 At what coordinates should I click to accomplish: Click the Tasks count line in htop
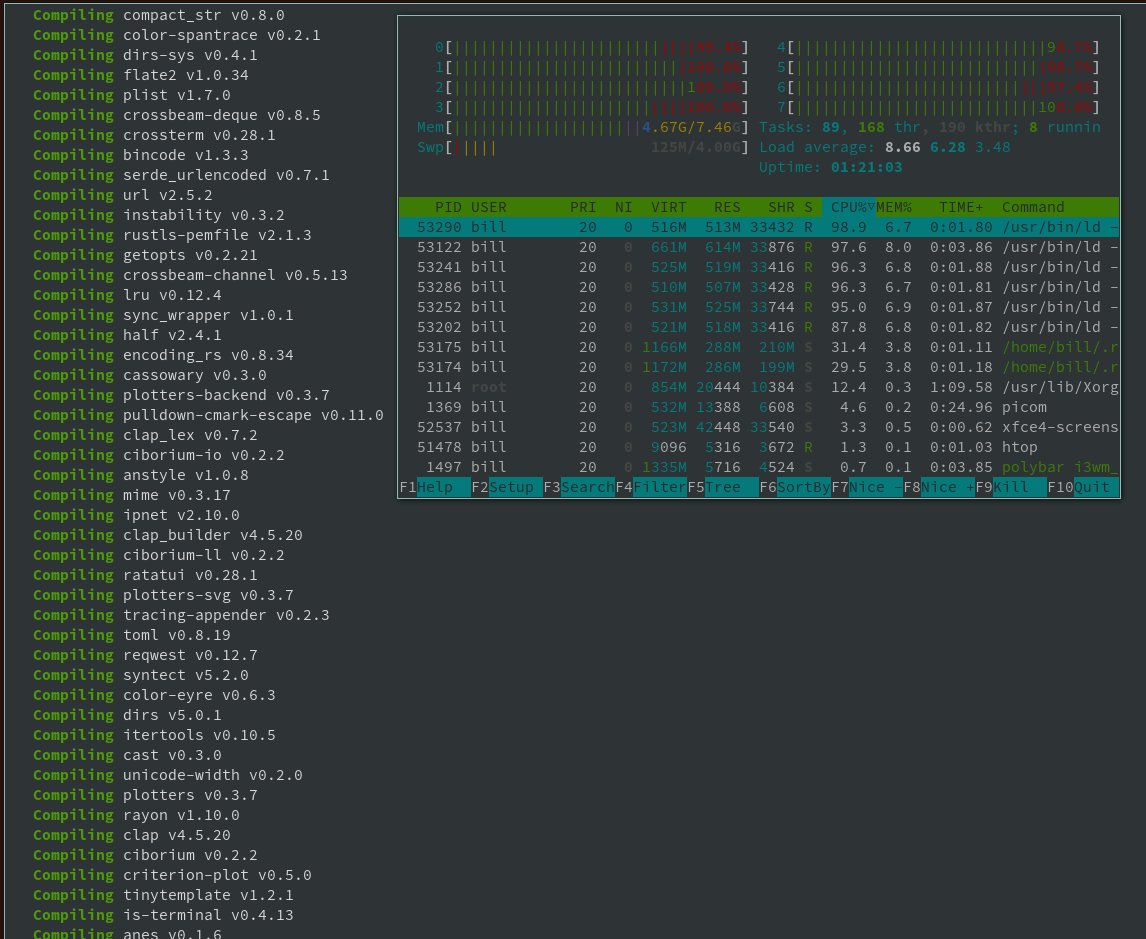[930, 127]
